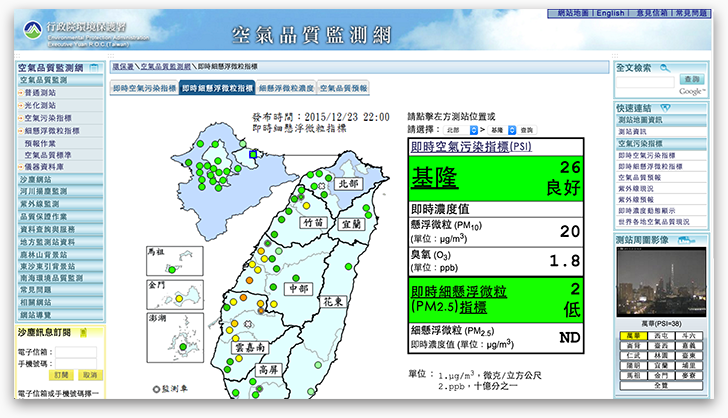Click the 基隆 station name link

(435, 178)
